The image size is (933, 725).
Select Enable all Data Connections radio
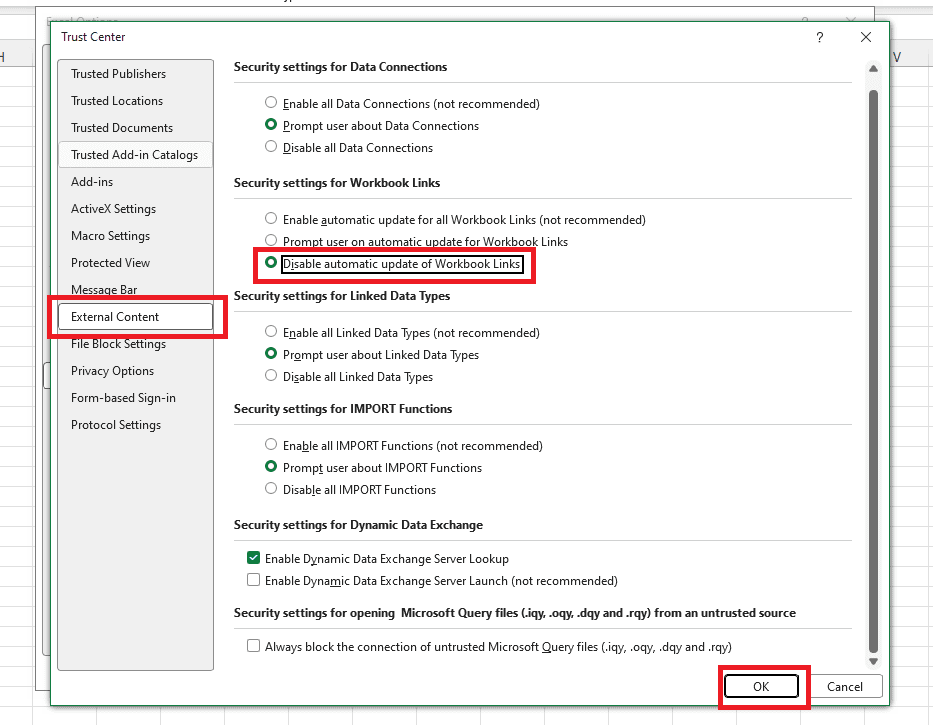[271, 102]
